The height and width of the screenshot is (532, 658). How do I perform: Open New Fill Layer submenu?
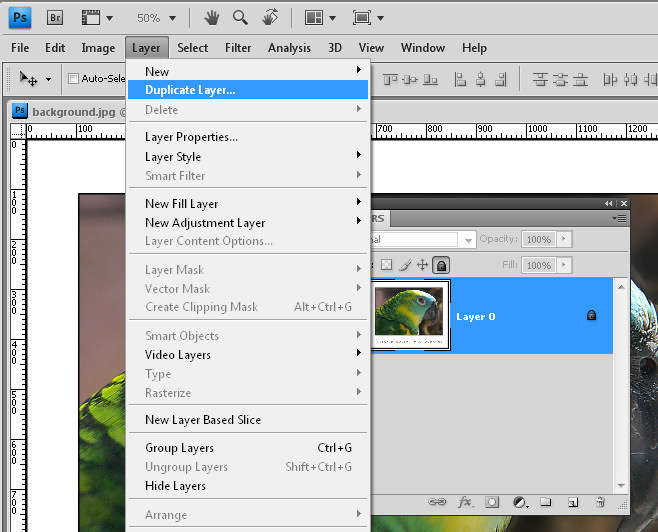(x=248, y=203)
